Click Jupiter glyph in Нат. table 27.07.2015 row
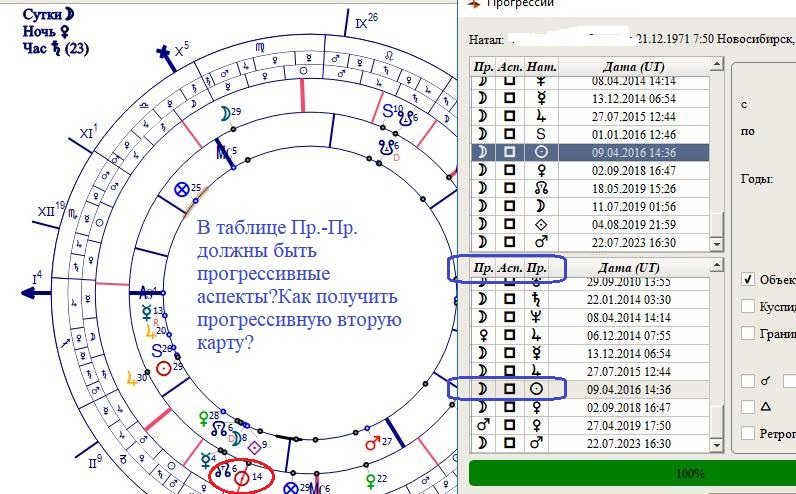796x494 pixels. pos(541,117)
